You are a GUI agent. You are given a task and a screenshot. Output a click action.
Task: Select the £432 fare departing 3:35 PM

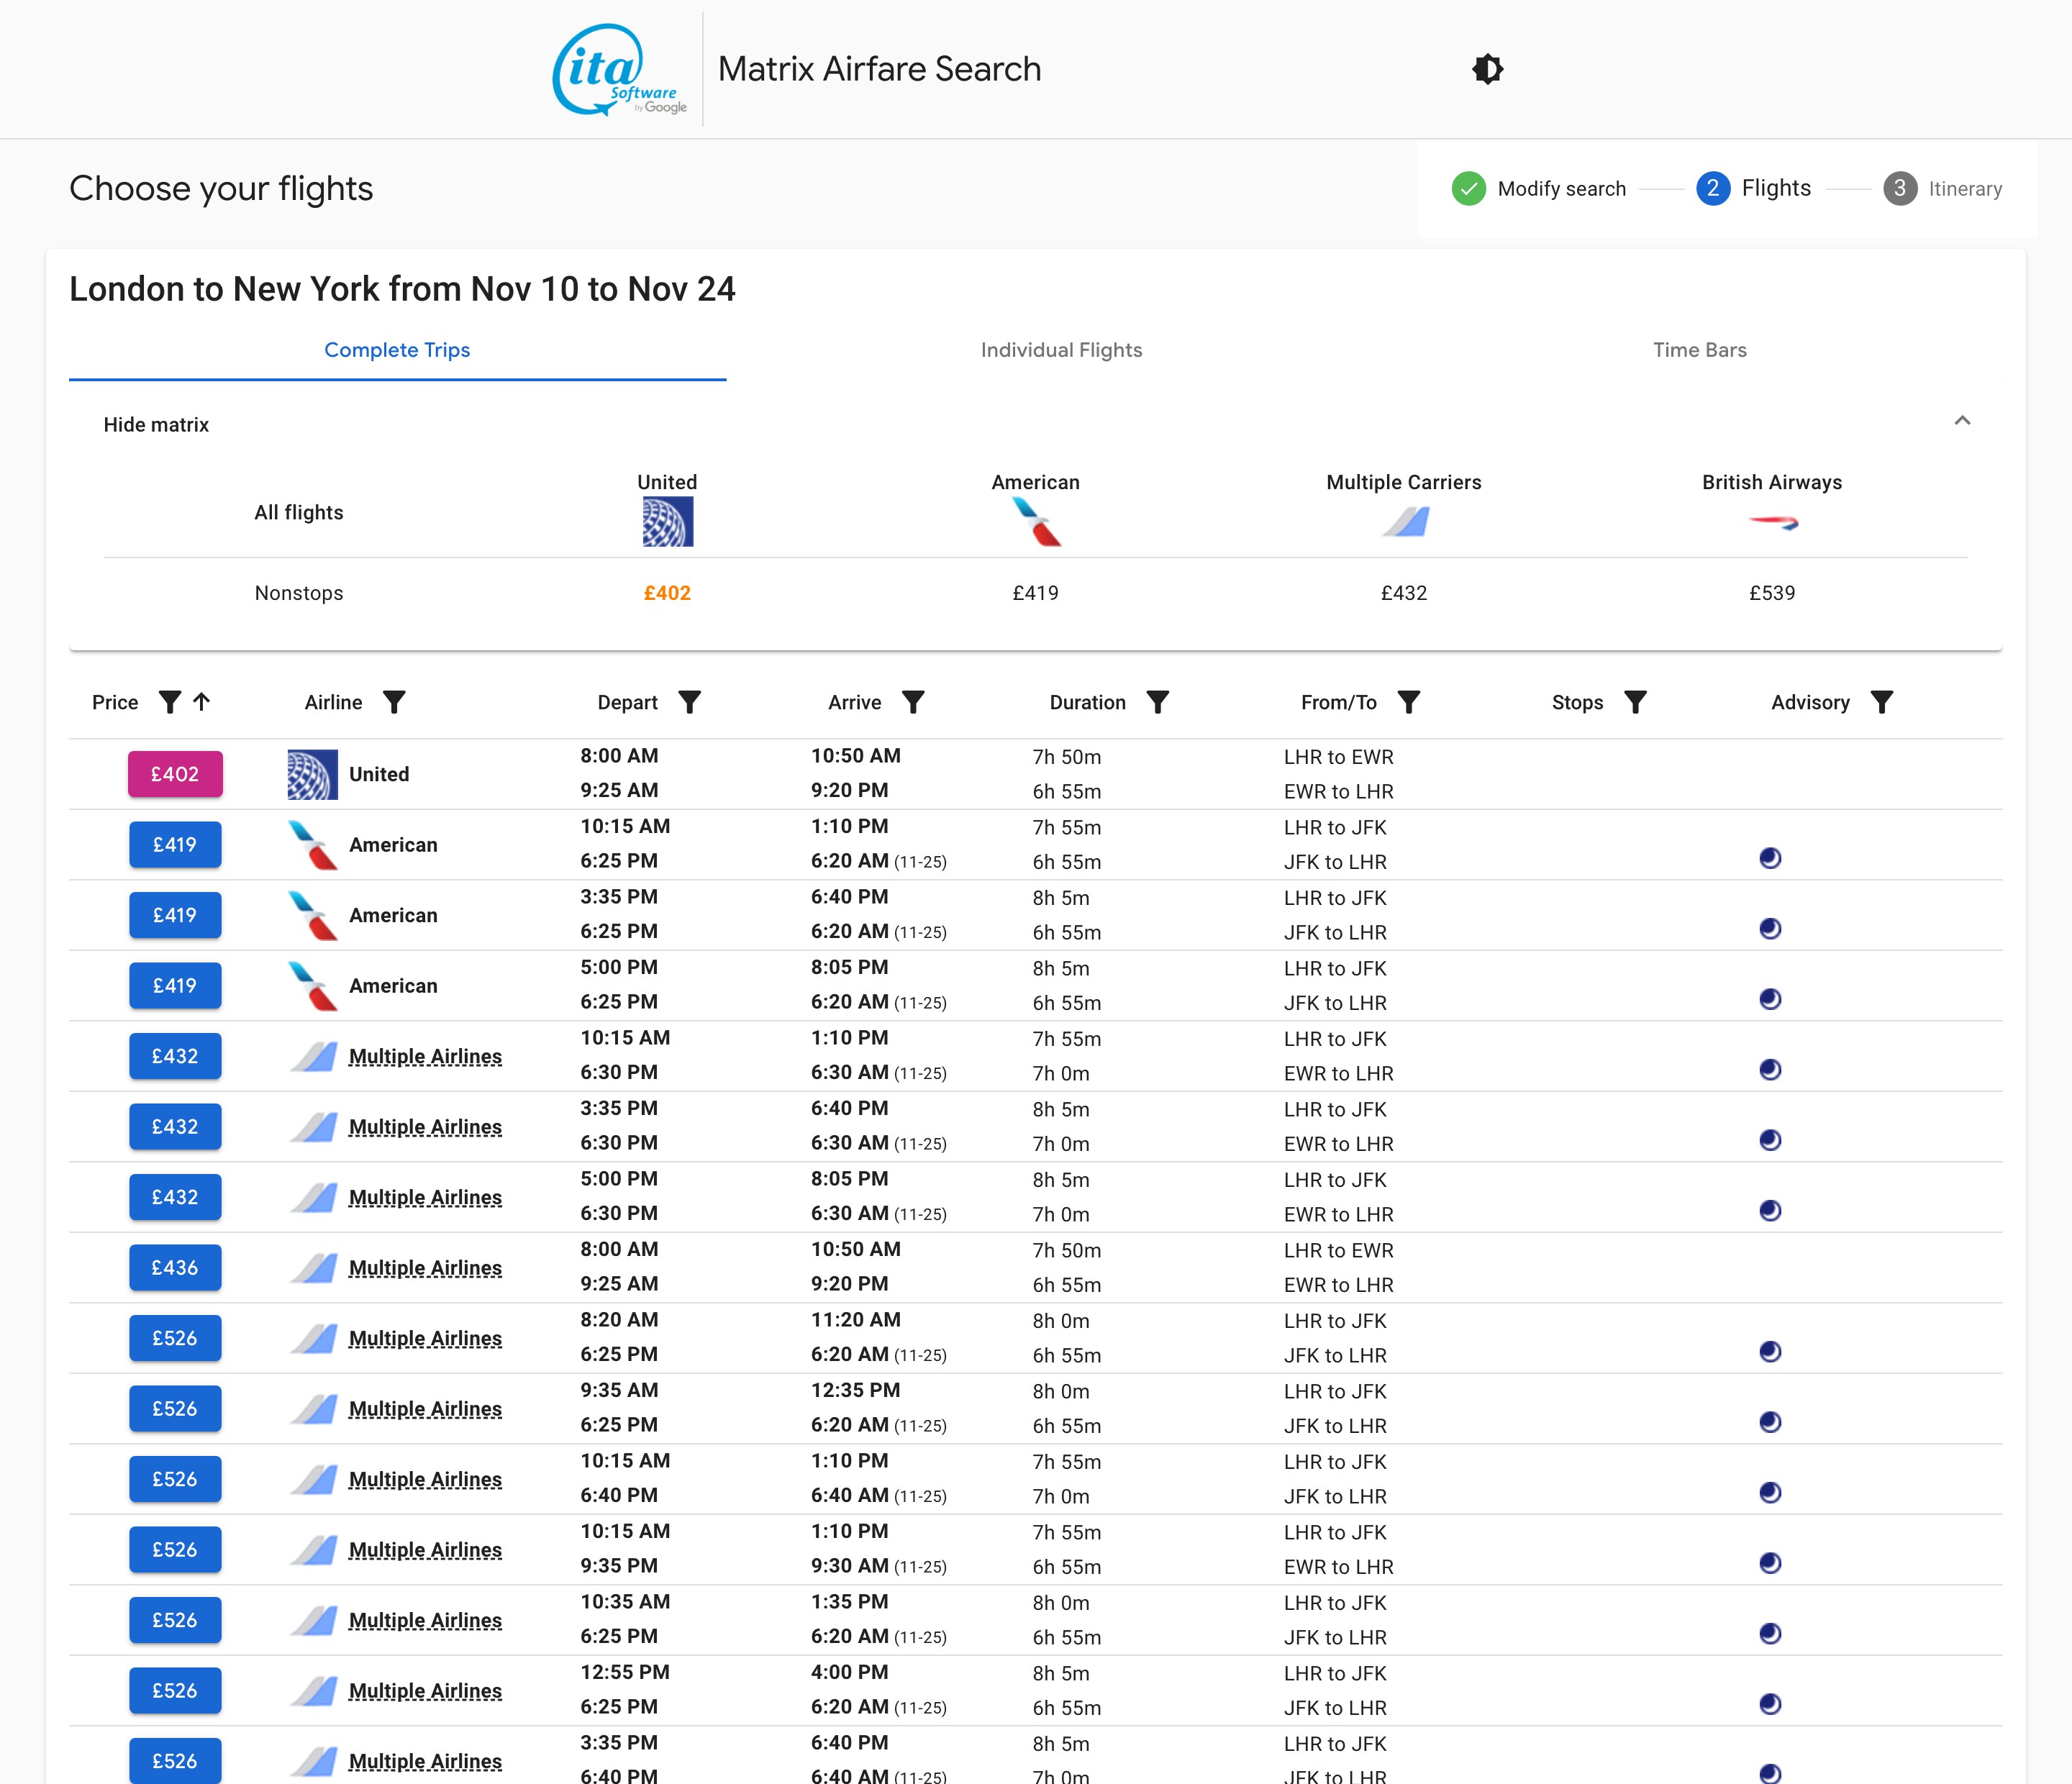[x=175, y=1127]
